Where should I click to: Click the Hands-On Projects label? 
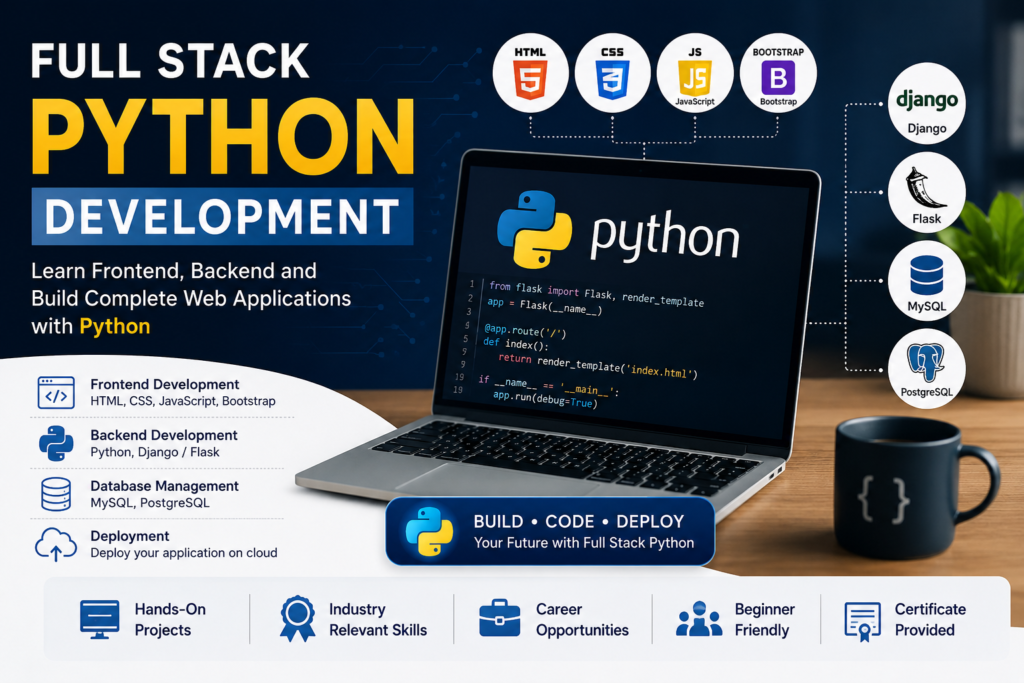click(x=170, y=620)
